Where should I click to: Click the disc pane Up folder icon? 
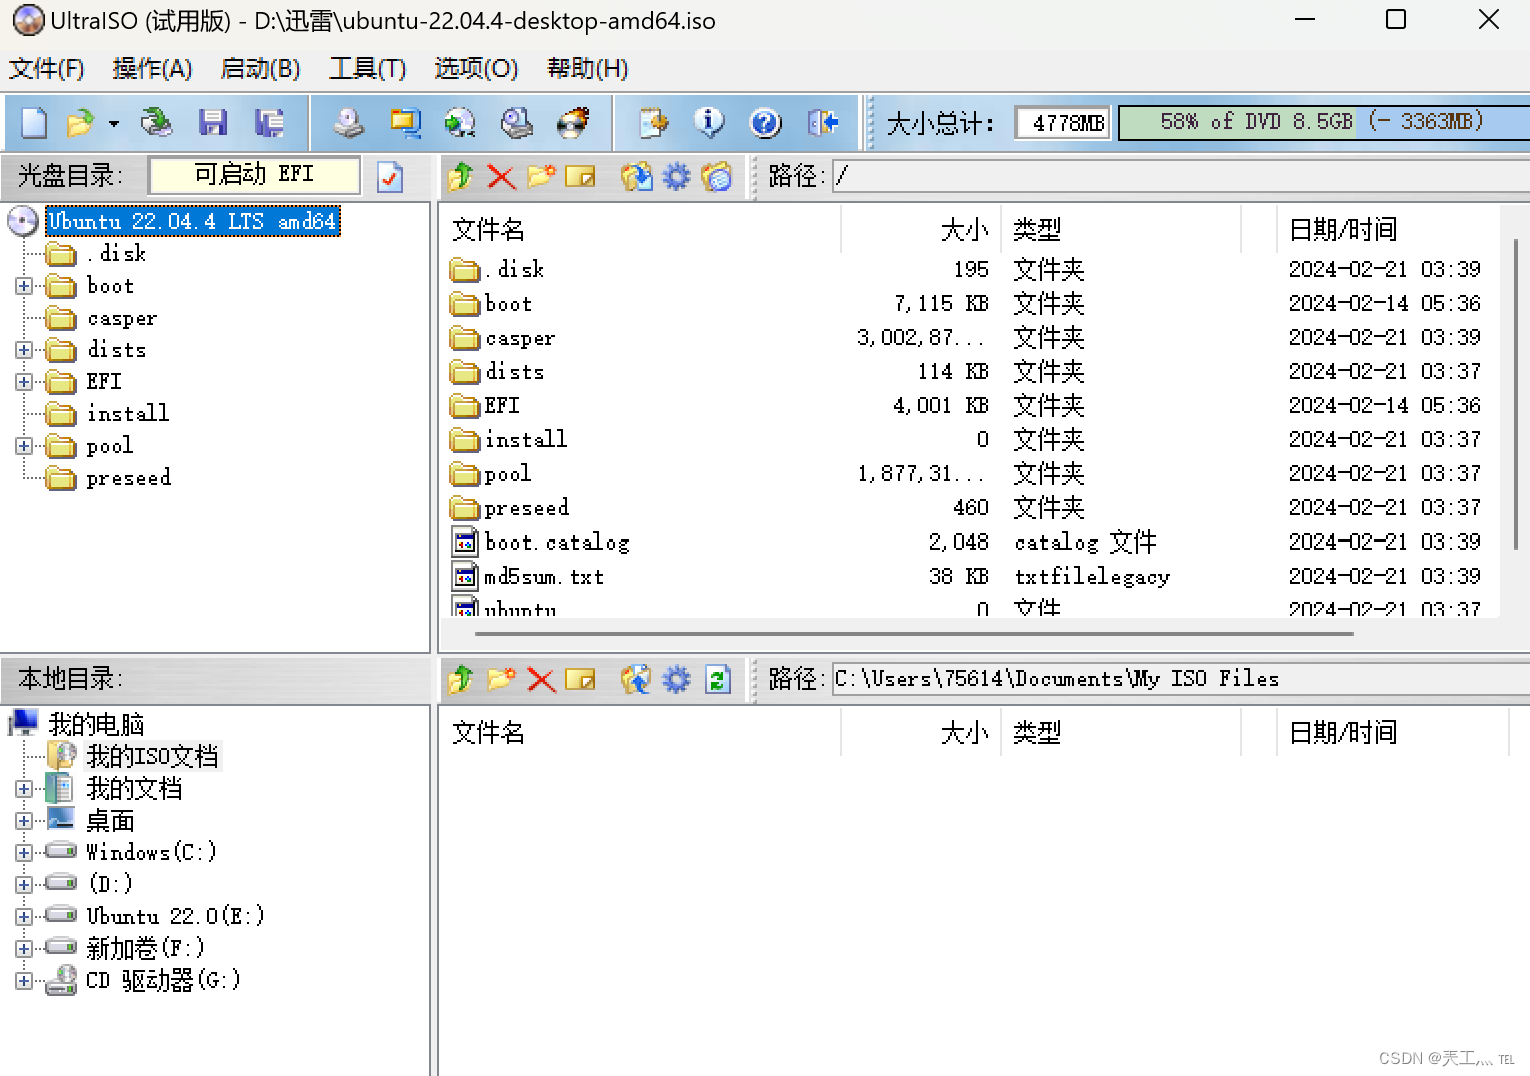click(x=461, y=177)
